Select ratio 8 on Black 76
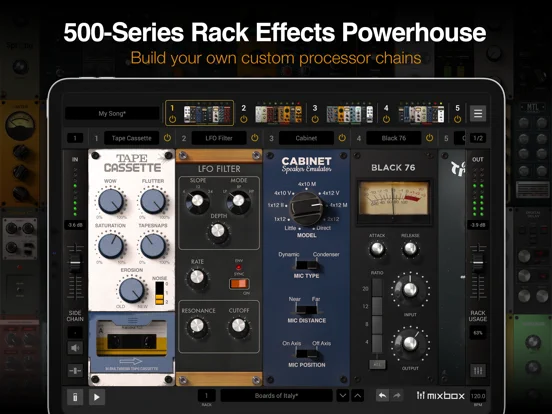This screenshot has height=414, width=552. point(377,325)
